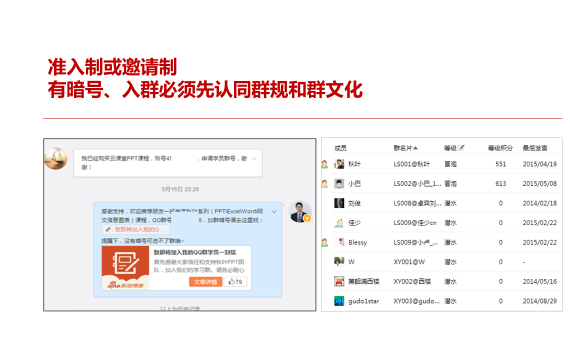Select member name 小巴
This screenshot has height=360, width=570.
[x=354, y=184]
